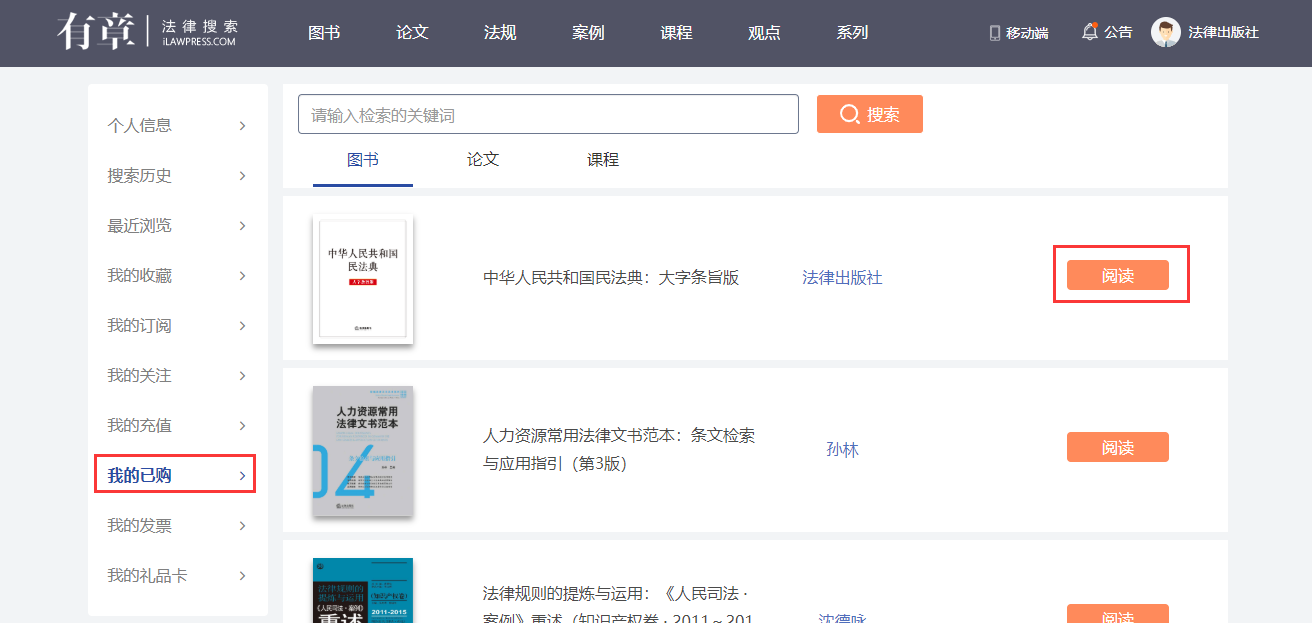Click the user avatar for 法律出版社
Screen dimensions: 1312x623
[1165, 32]
